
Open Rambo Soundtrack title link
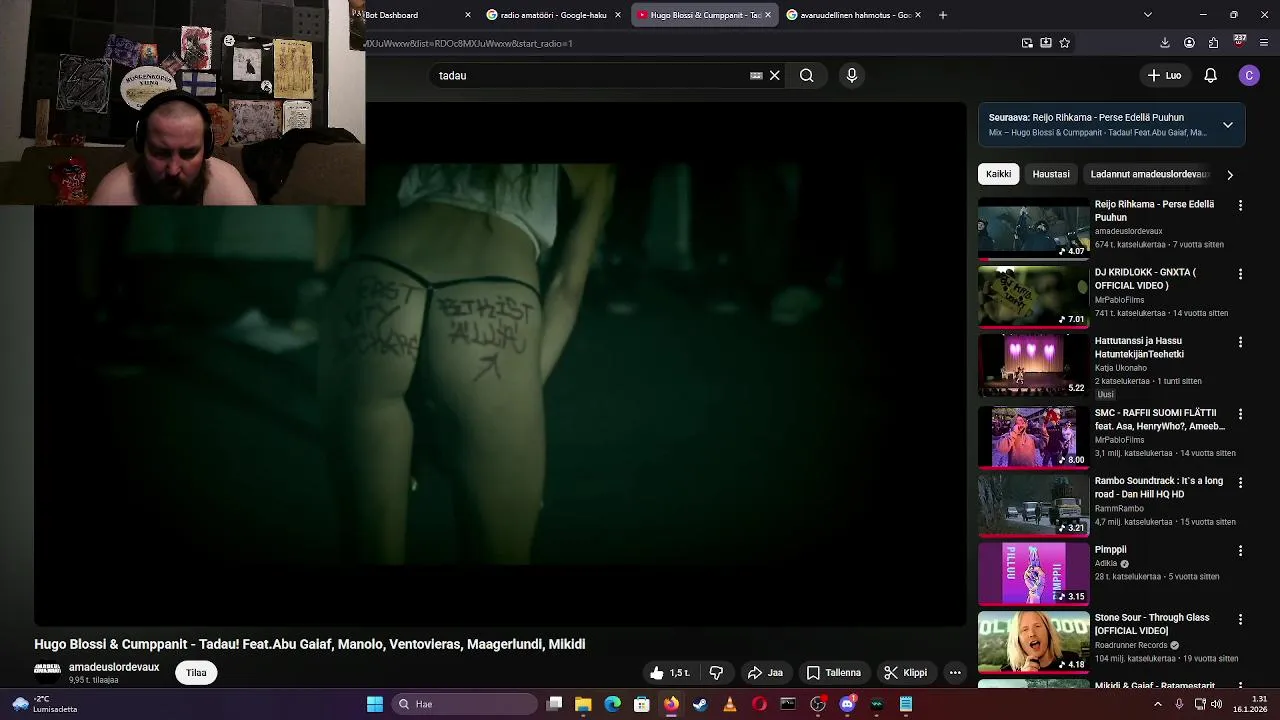pyautogui.click(x=1158, y=488)
